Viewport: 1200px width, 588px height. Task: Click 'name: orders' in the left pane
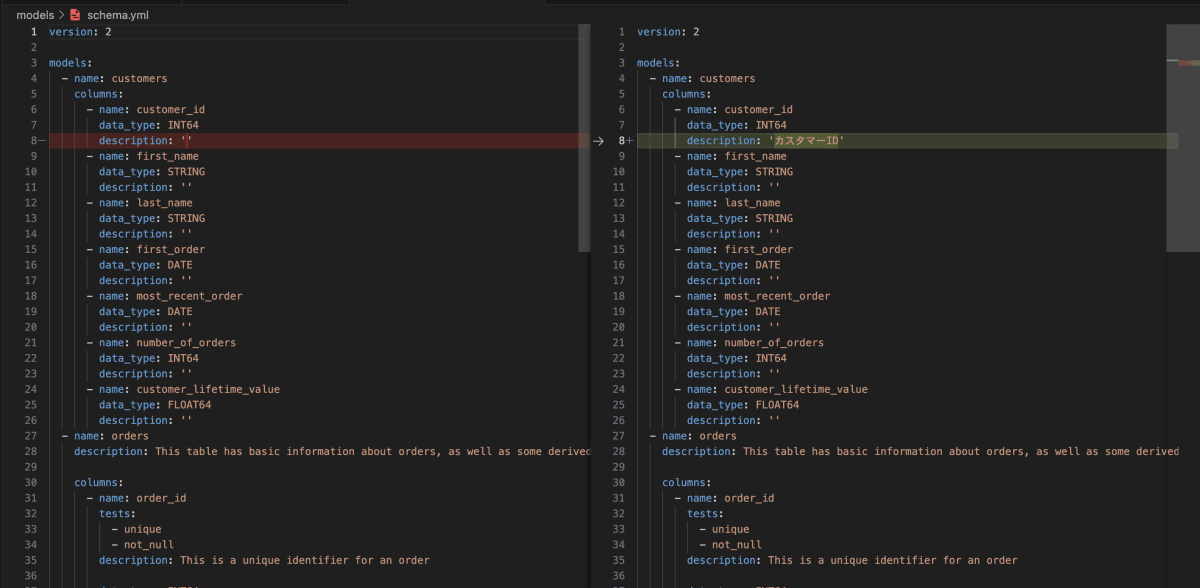point(111,436)
